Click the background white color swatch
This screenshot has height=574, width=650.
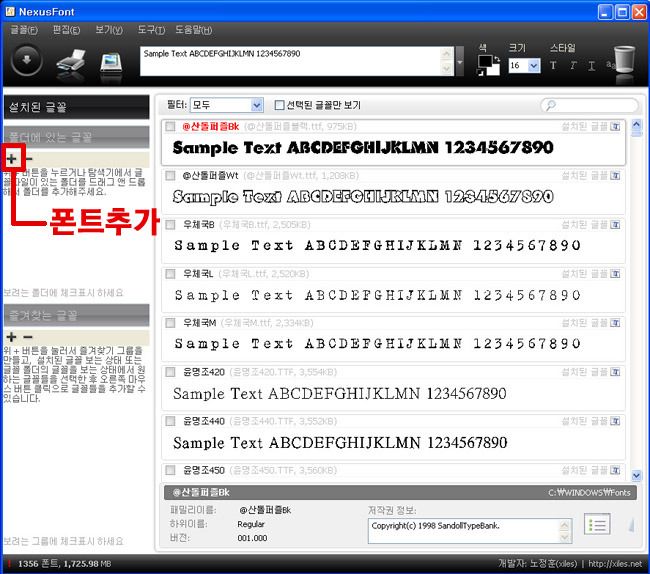(x=493, y=70)
